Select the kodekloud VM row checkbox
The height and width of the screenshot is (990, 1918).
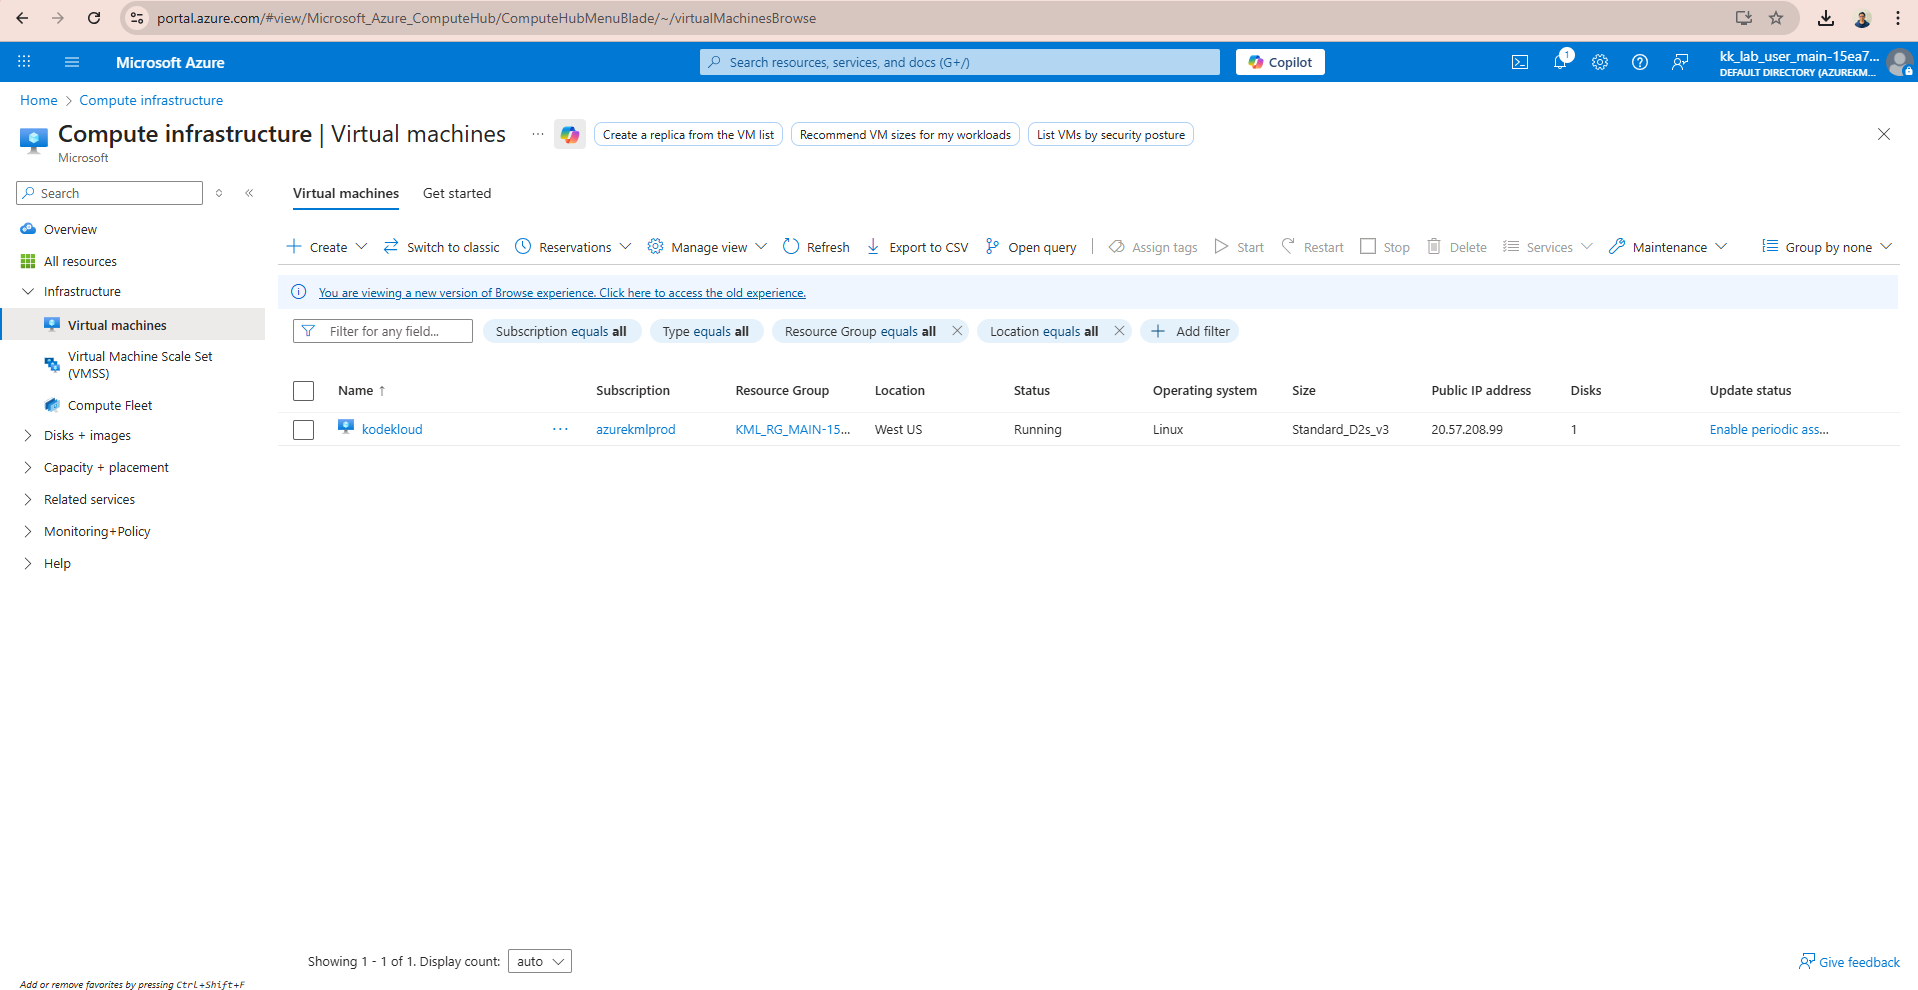pos(304,430)
